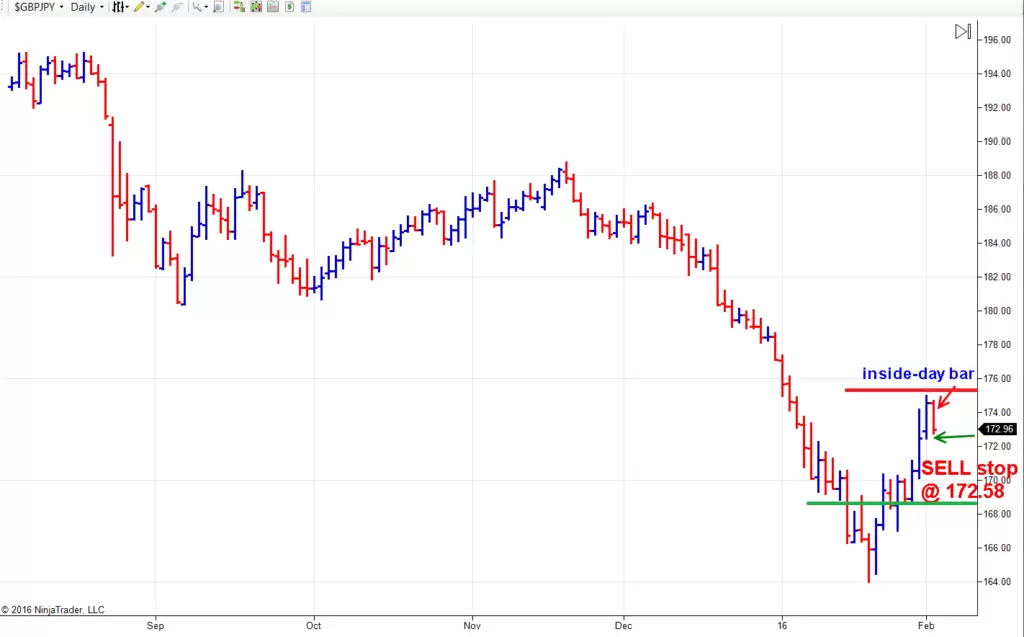Show the data box window

[x=219, y=7]
